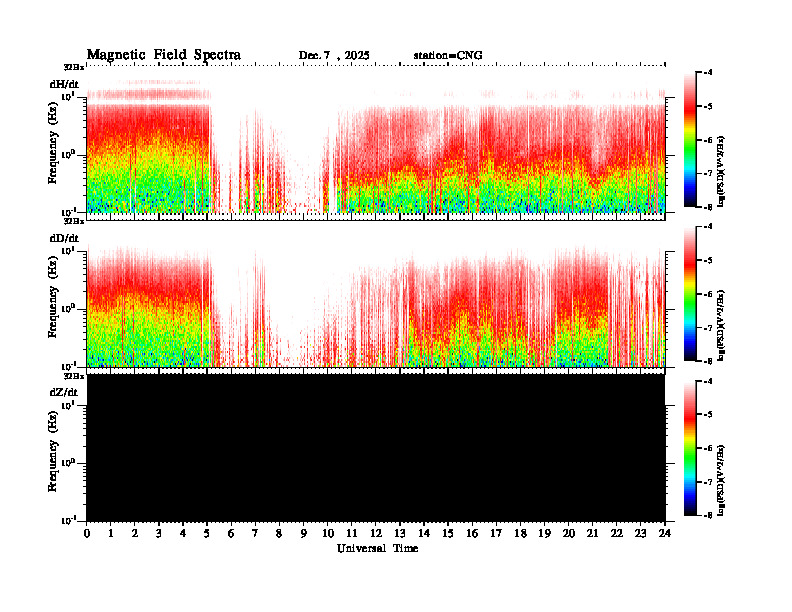Click hour tick label "2" on time axis
Image resolution: width=792 pixels, height=612 pixels.
tap(135, 533)
